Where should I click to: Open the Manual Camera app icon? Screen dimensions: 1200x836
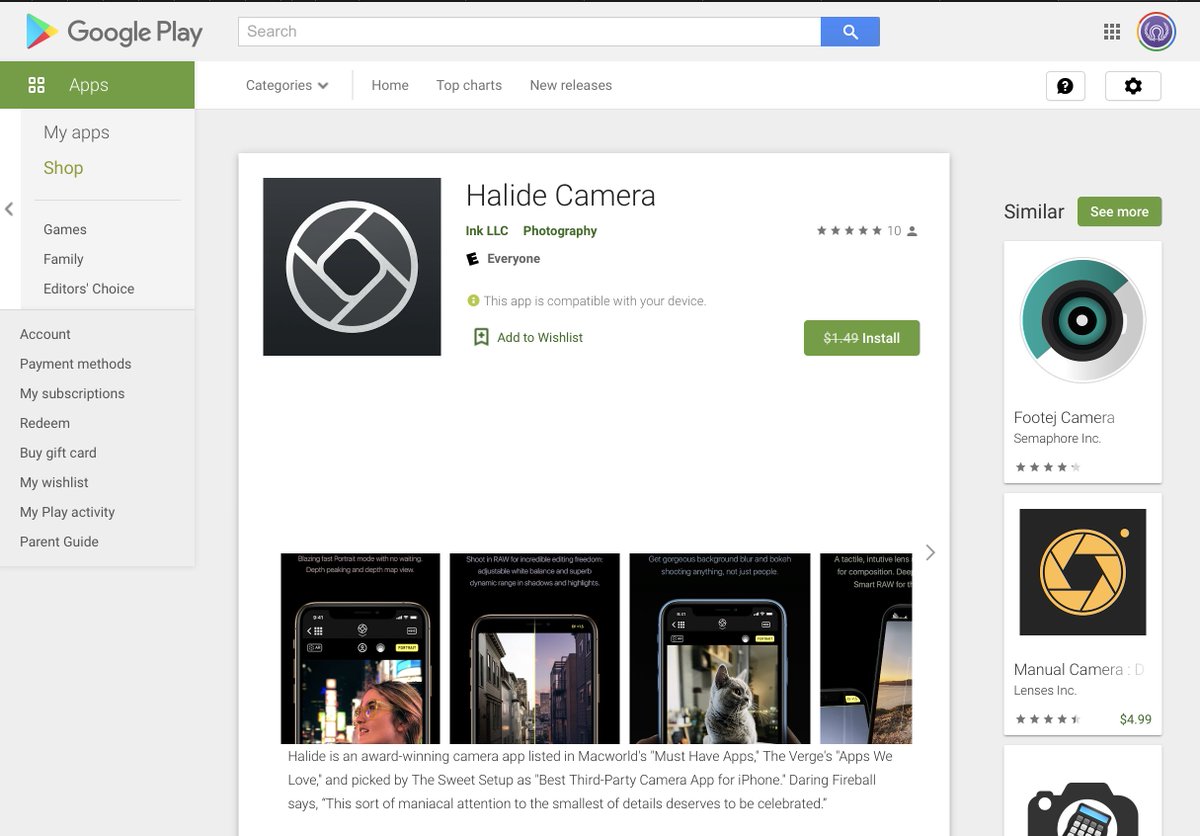(x=1083, y=572)
